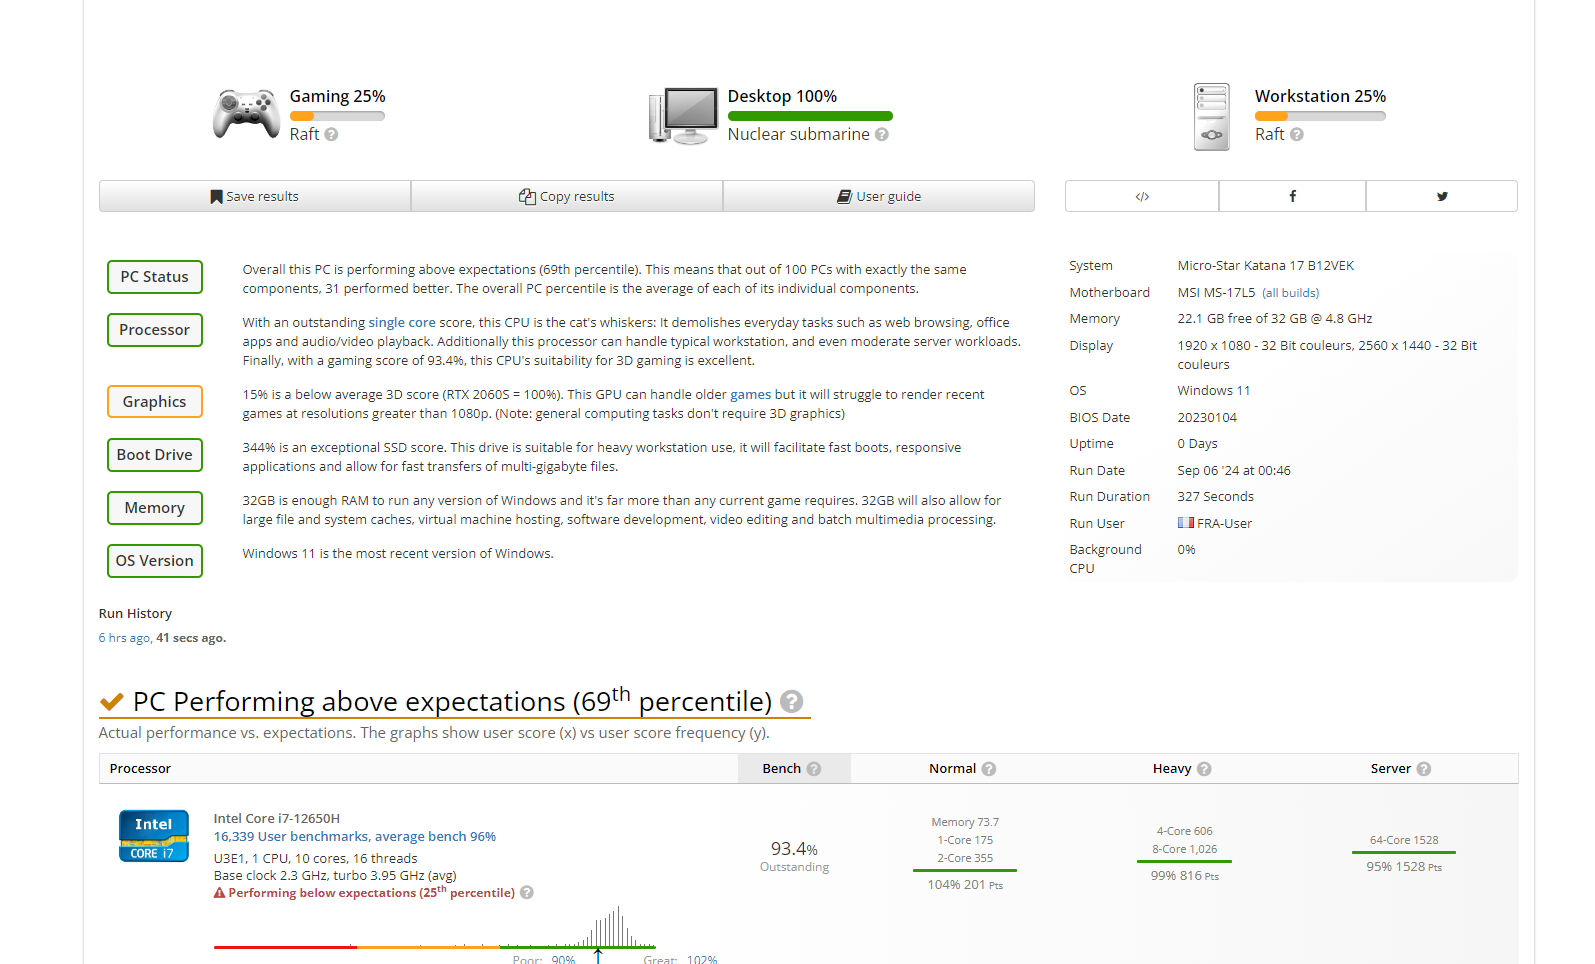
Task: Open the FRA-User run user link
Action: (1224, 523)
